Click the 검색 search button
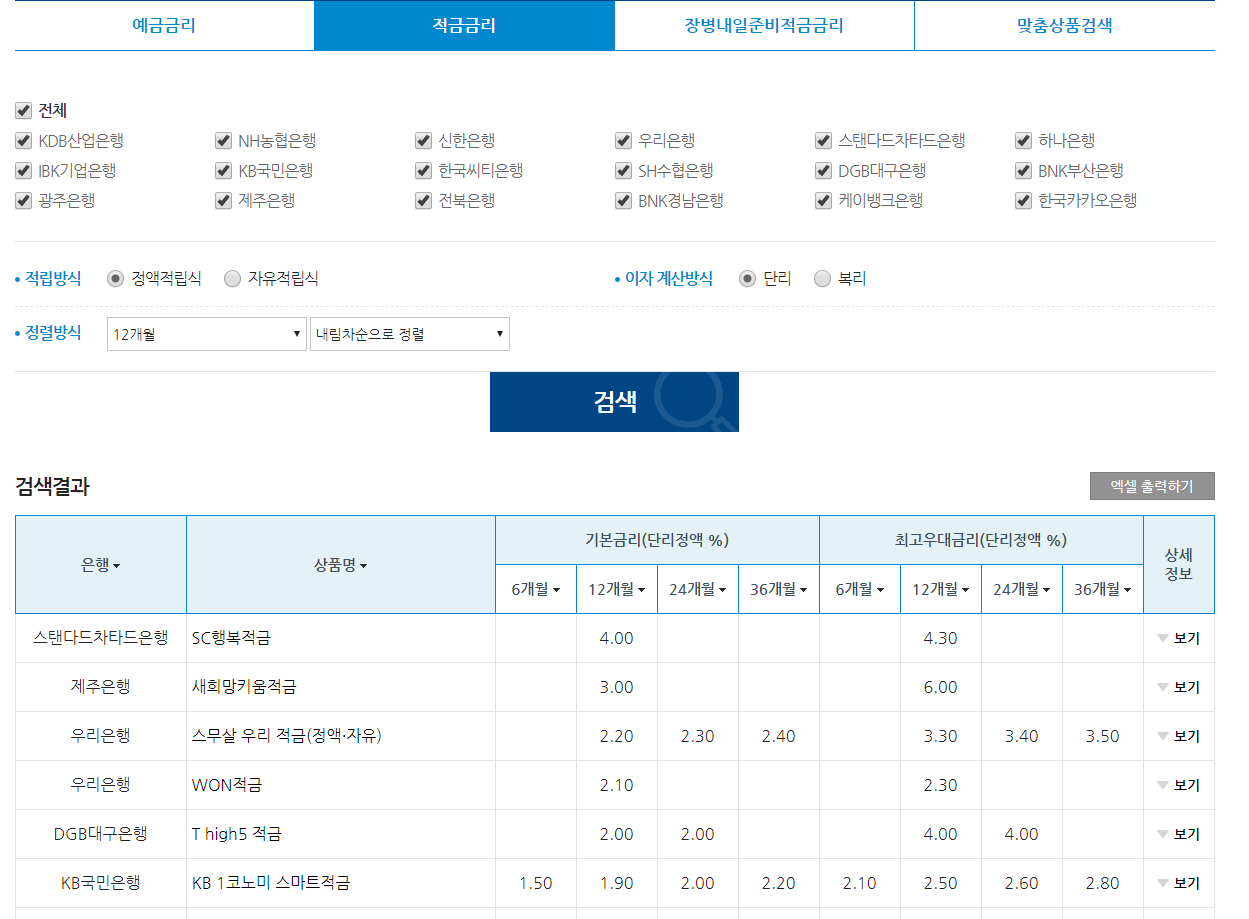 614,402
